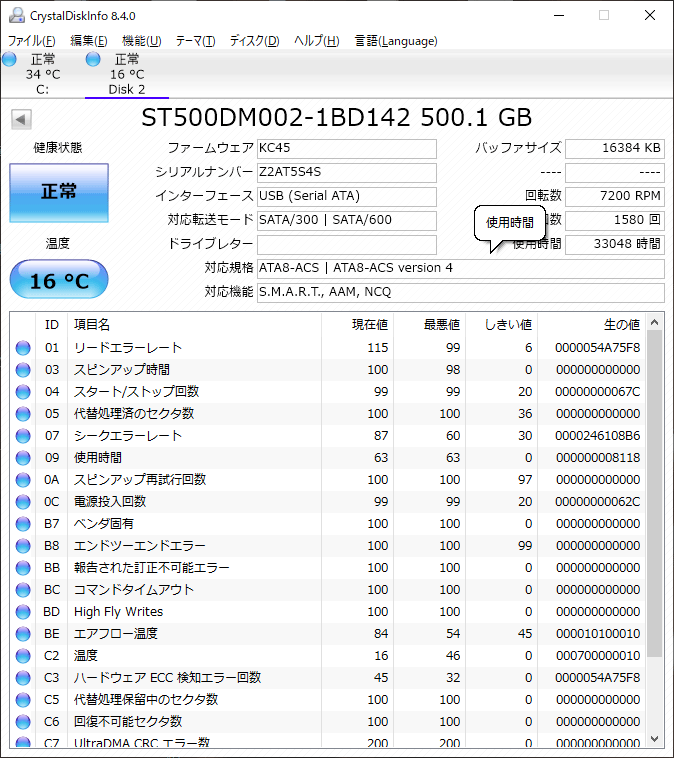Click status orb for ベンダ固有 row

[23, 524]
